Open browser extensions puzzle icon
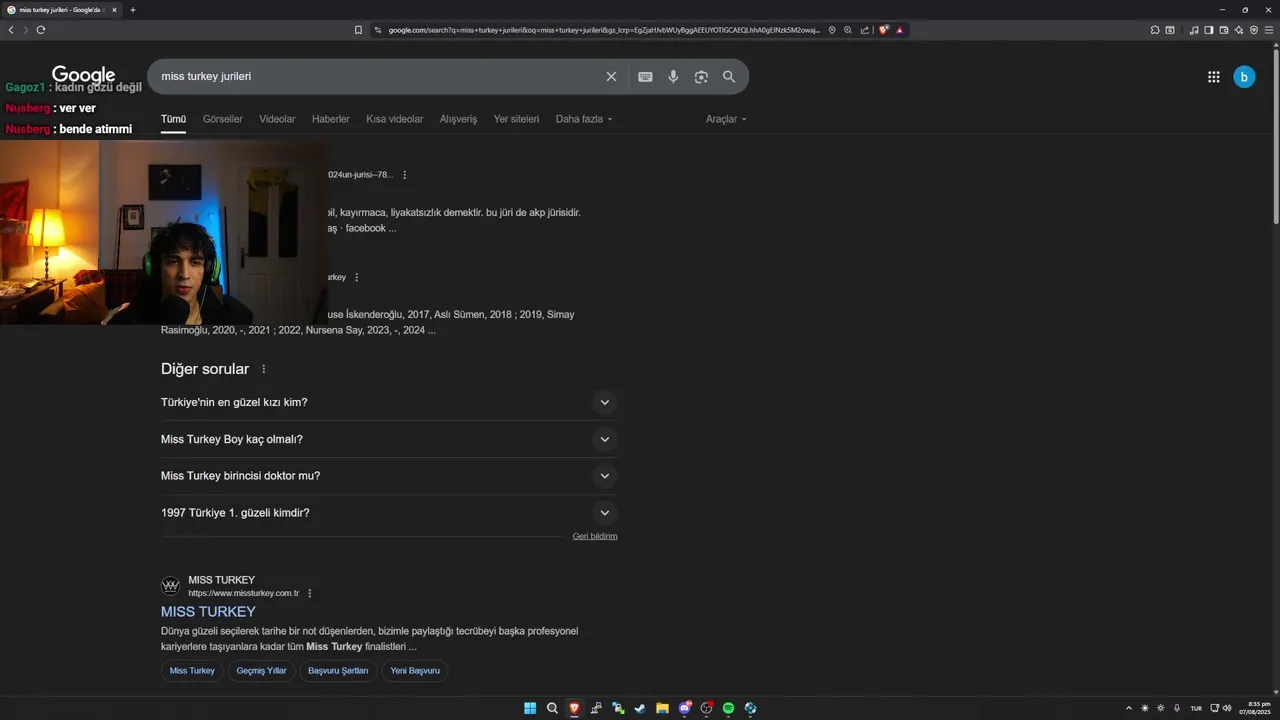This screenshot has width=1280, height=720. pos(1154,30)
